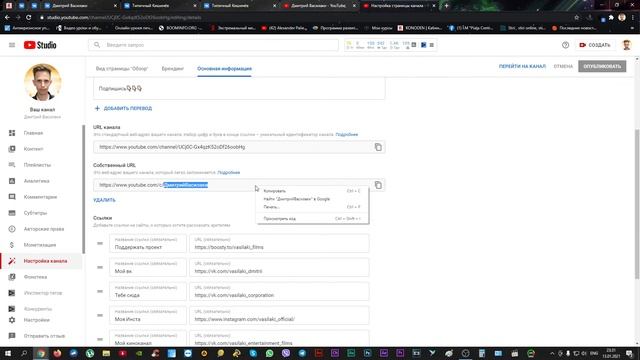The image size is (640, 360).
Task: Switch to the Брендинг tab
Action: [x=173, y=69]
